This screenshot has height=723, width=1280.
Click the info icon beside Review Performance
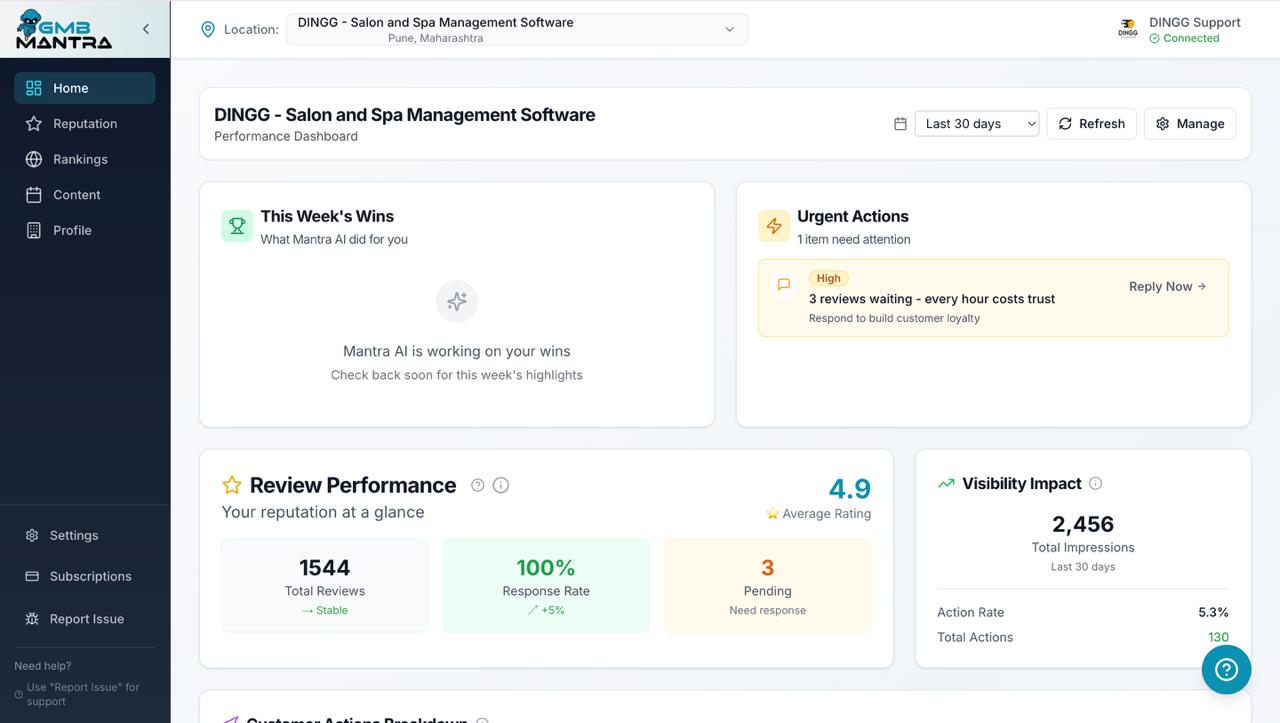501,485
